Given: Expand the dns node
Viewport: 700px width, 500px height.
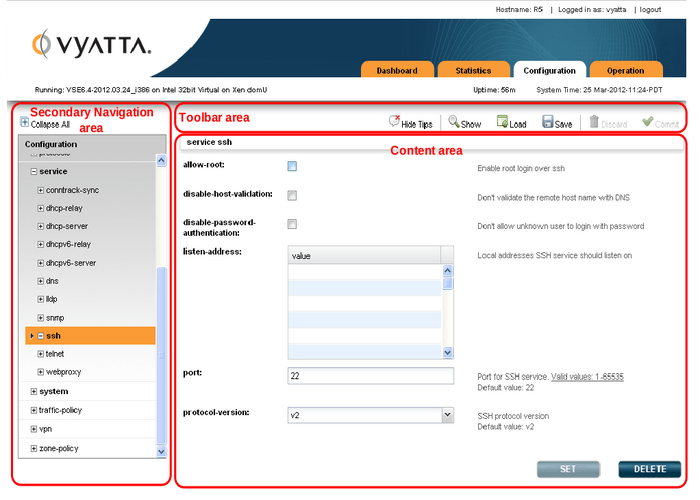Looking at the screenshot, I should pyautogui.click(x=41, y=281).
